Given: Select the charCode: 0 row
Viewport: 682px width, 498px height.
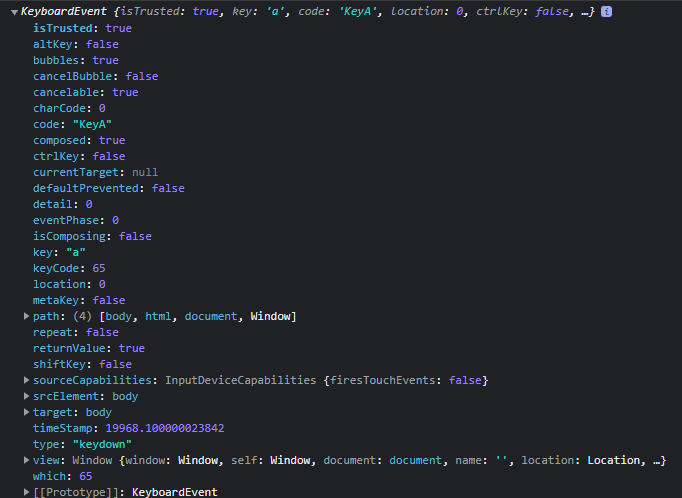Looking at the screenshot, I should click(69, 108).
